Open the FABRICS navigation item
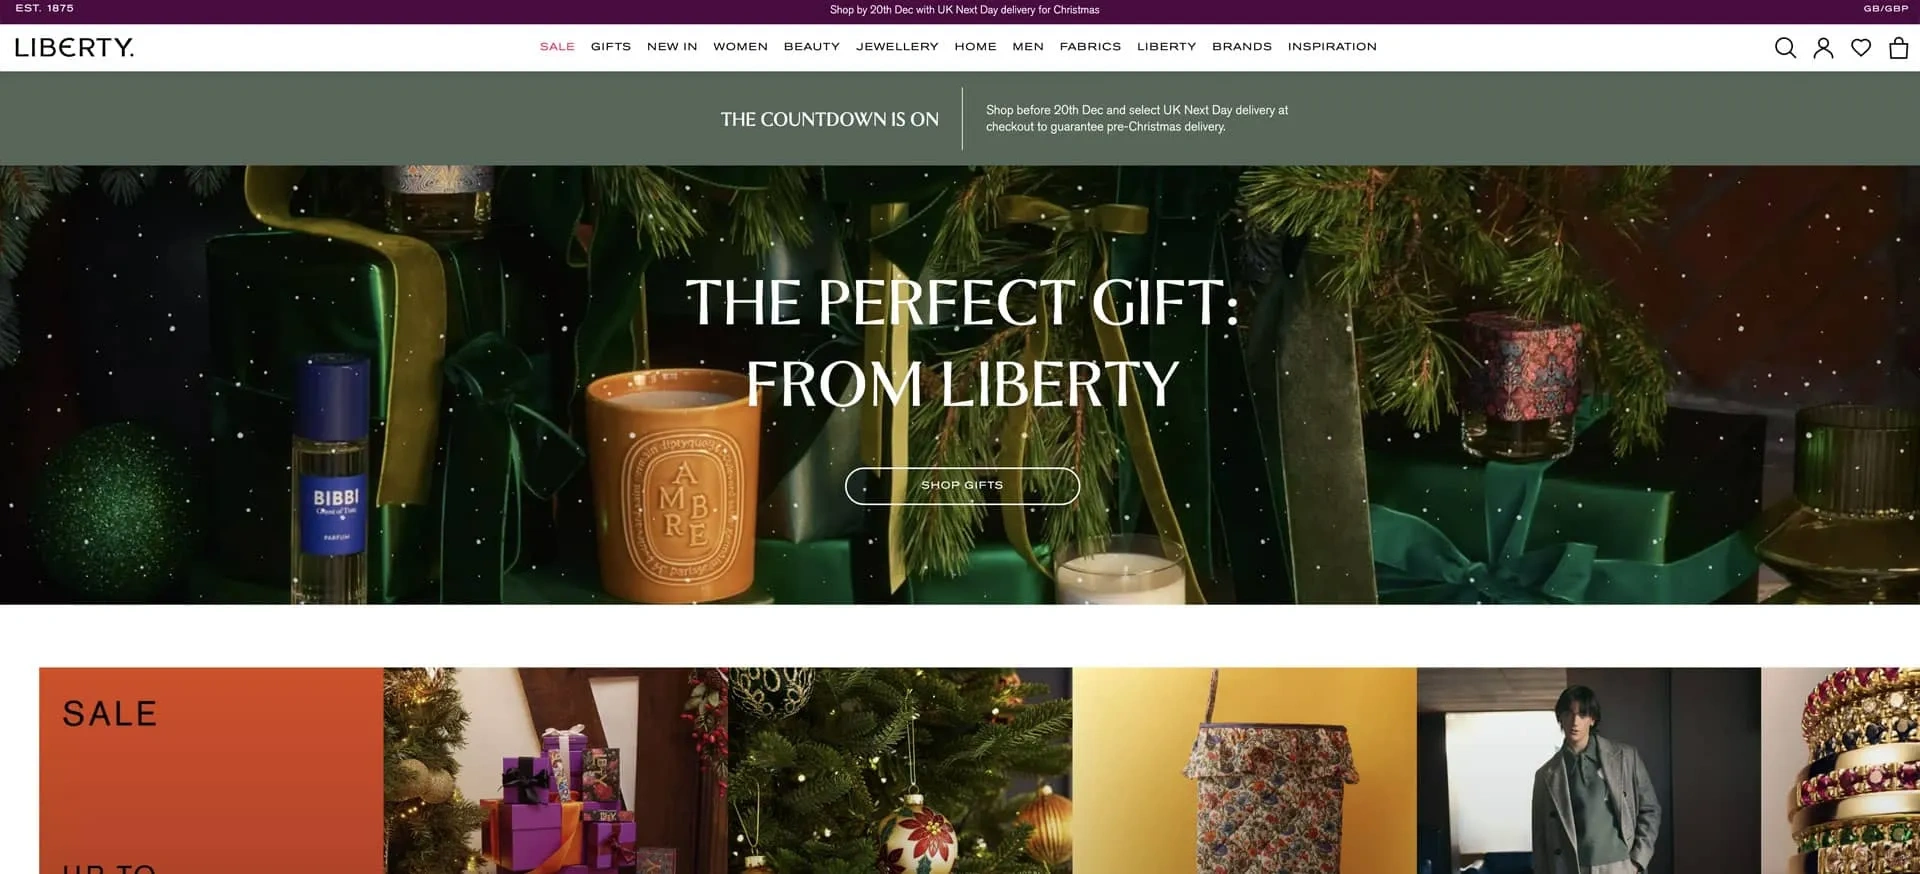Image resolution: width=1920 pixels, height=874 pixels. pos(1090,47)
